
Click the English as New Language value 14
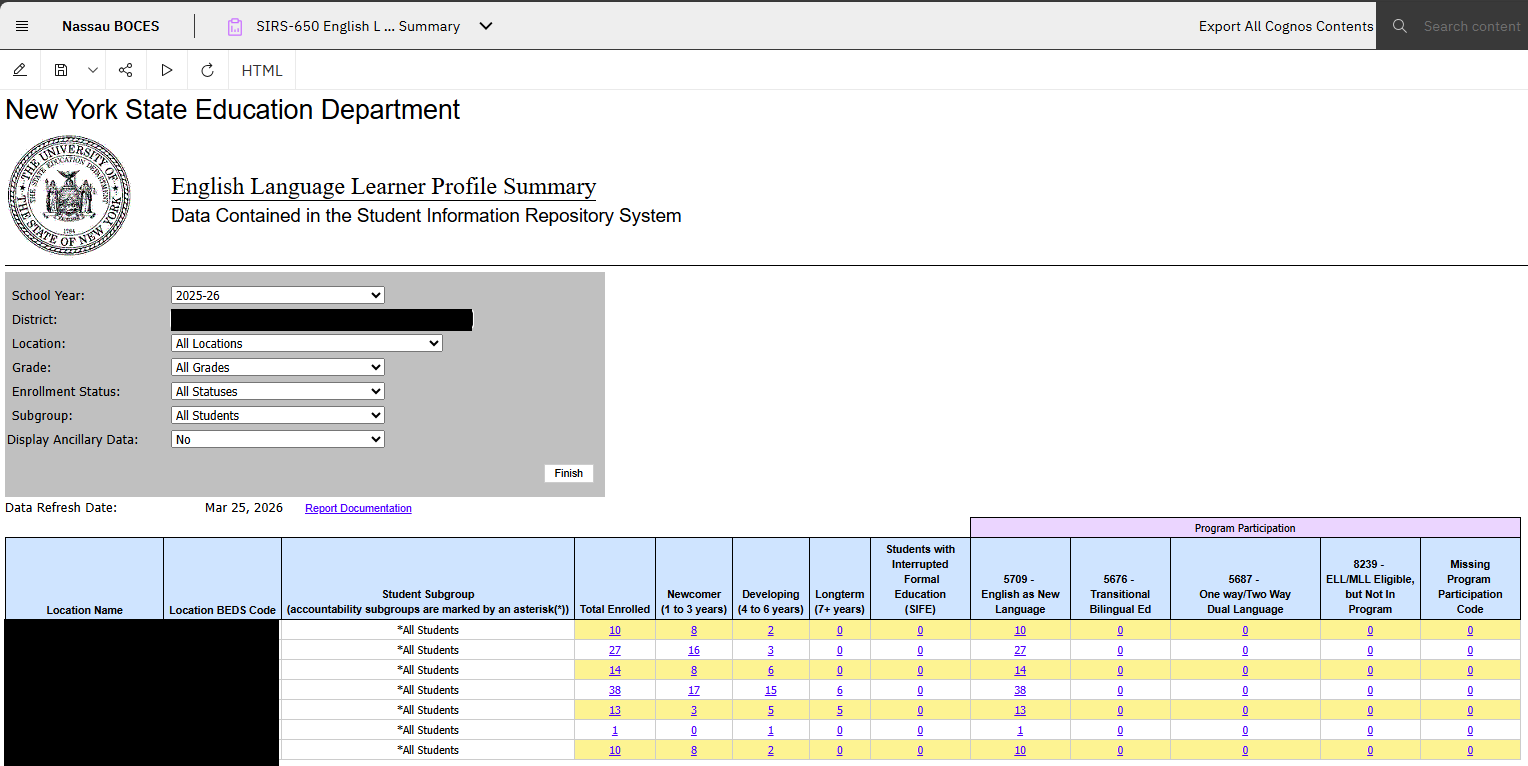[x=1020, y=670]
